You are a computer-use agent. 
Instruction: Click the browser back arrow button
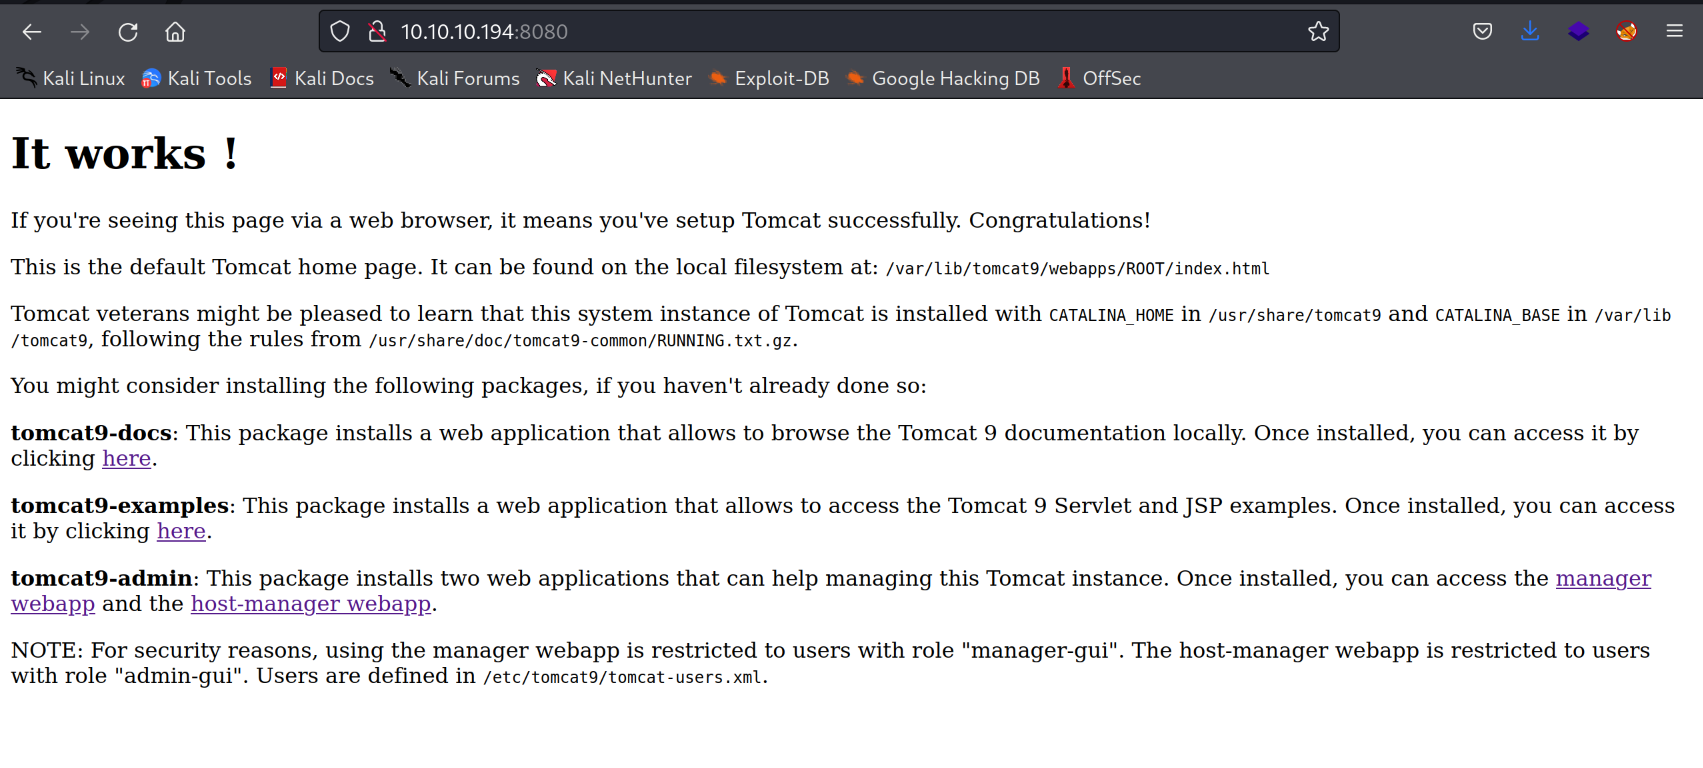coord(32,32)
